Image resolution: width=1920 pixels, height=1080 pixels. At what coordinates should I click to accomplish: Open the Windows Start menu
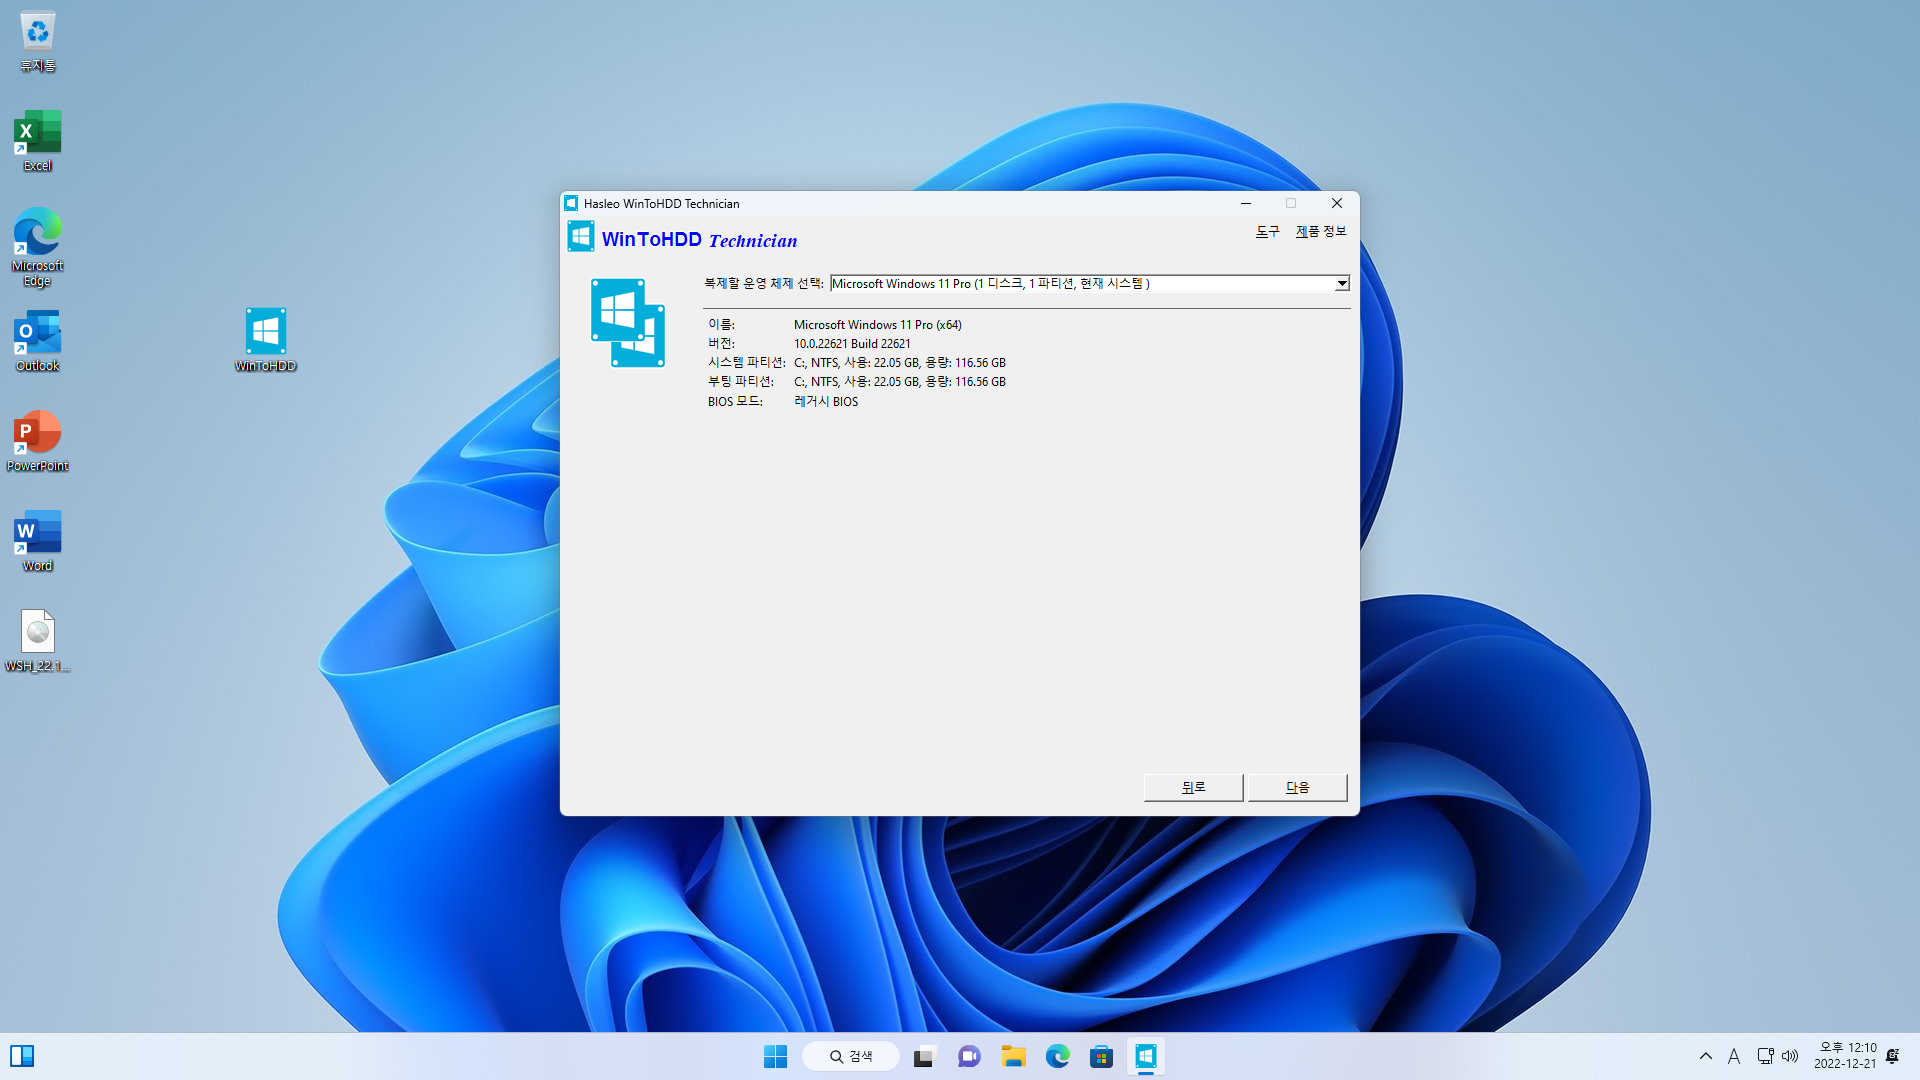tap(775, 1056)
